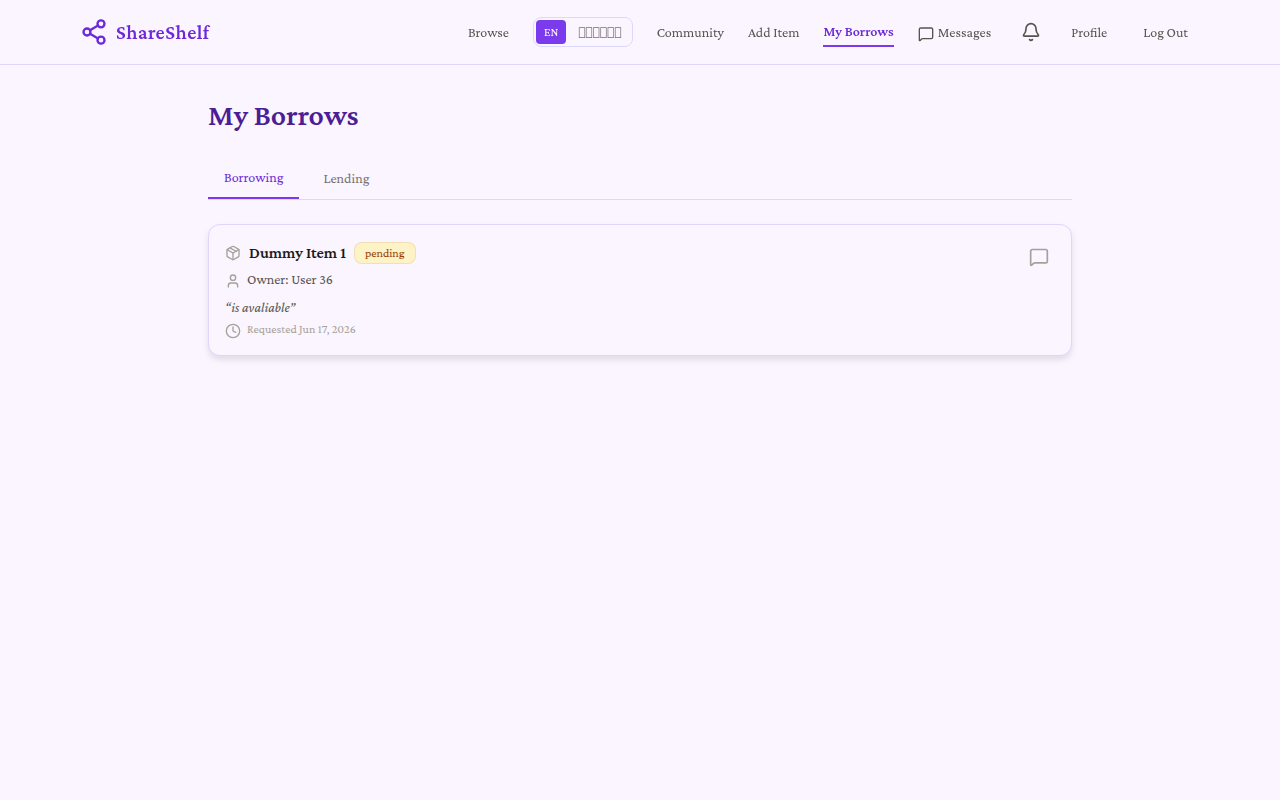Select the EN language option
This screenshot has height=800, width=1280.
pyautogui.click(x=551, y=32)
